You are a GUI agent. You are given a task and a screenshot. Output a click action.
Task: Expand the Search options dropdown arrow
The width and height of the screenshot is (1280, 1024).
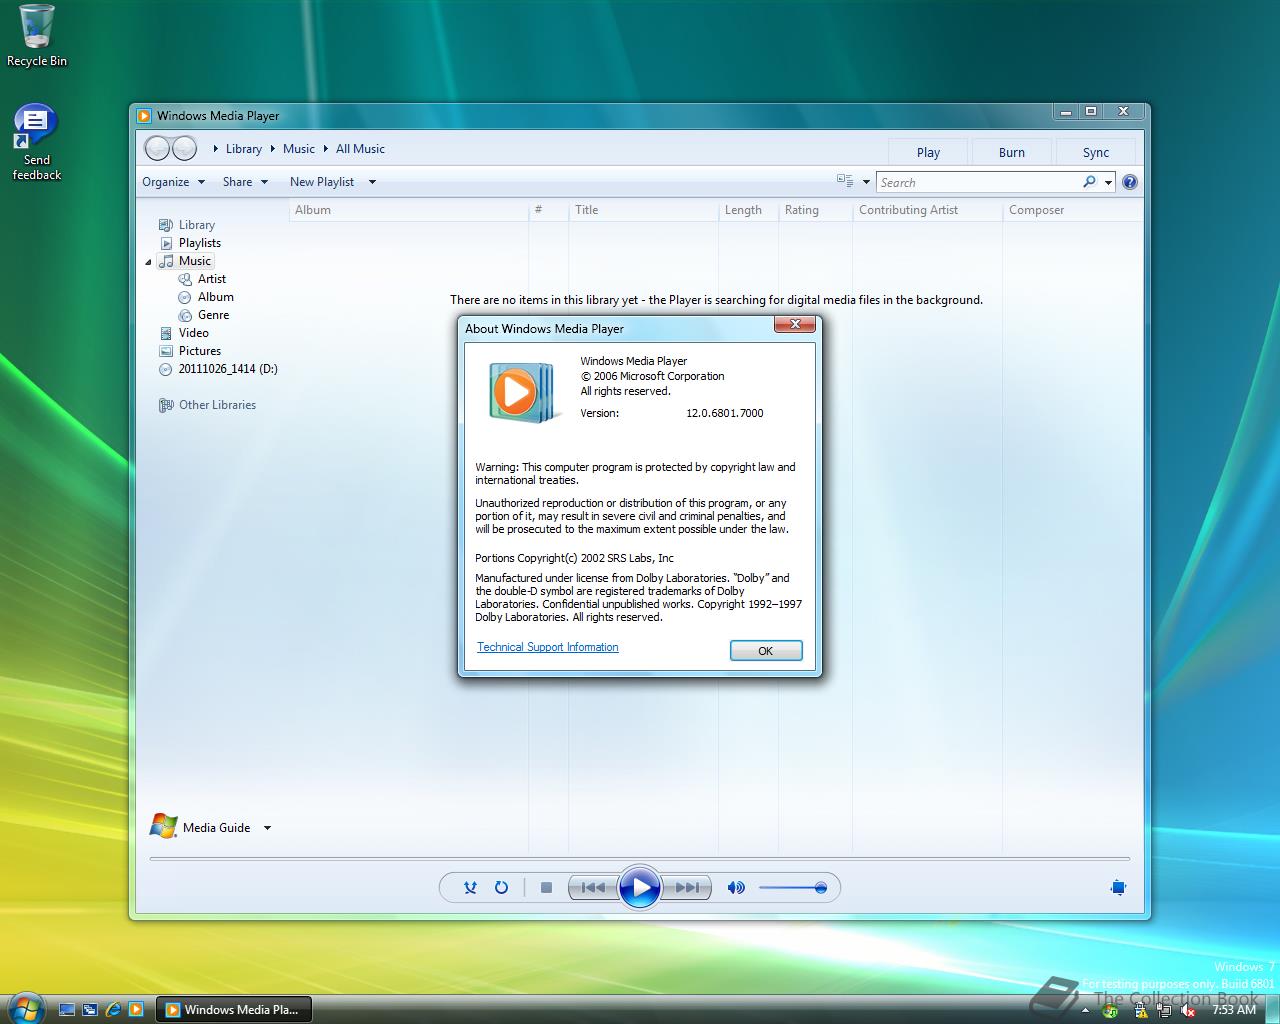tap(1108, 182)
